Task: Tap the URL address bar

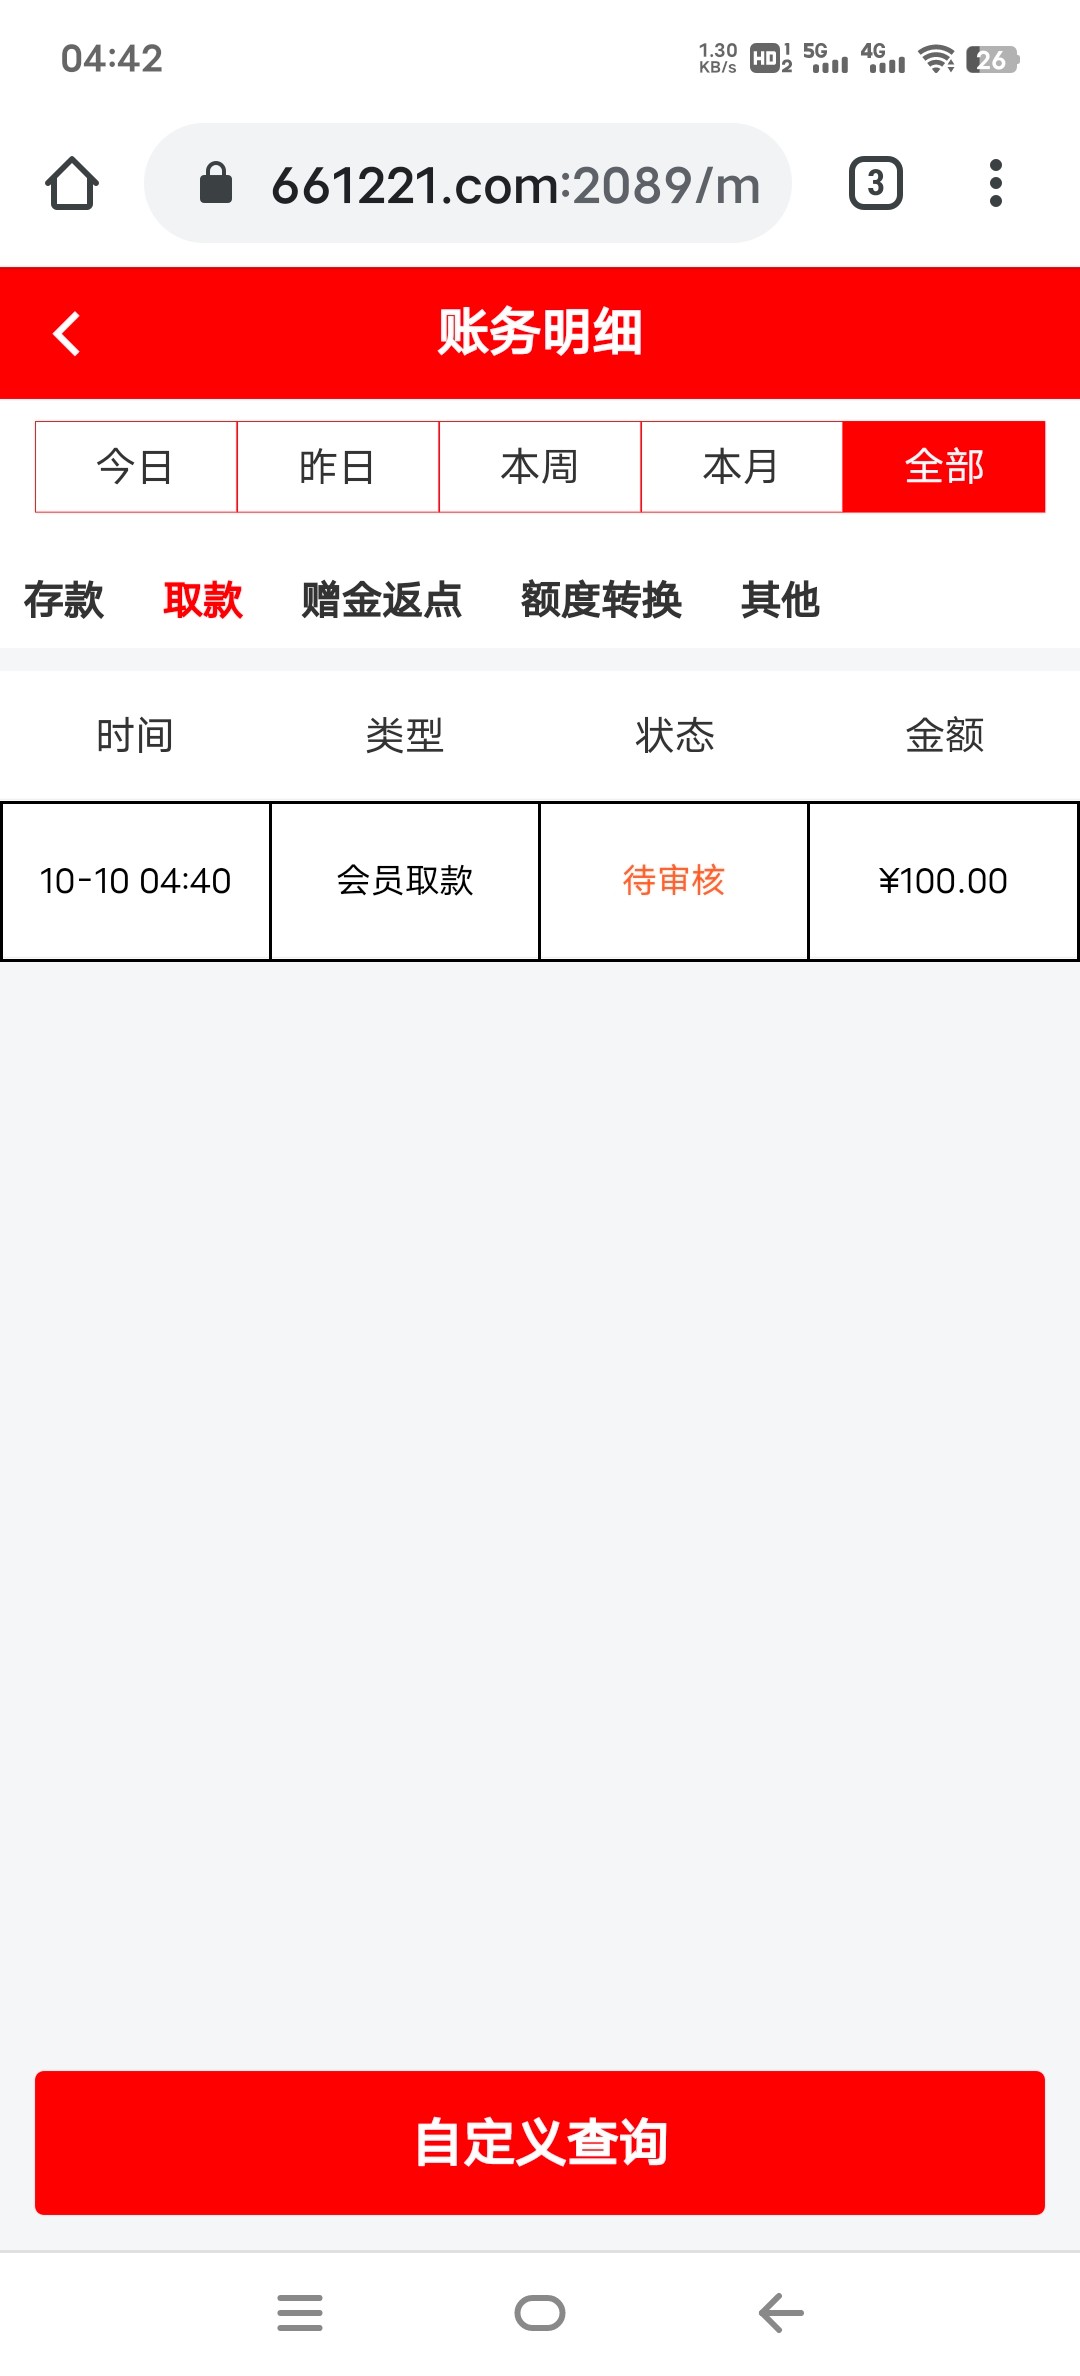Action: click(x=515, y=184)
